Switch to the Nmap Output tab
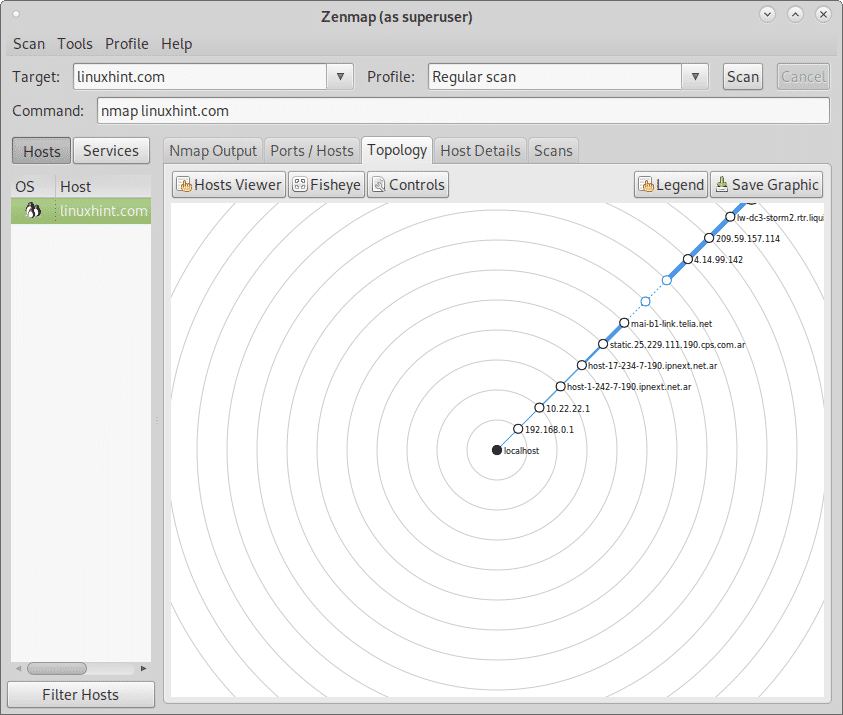Screen dimensions: 843x715 [213, 151]
